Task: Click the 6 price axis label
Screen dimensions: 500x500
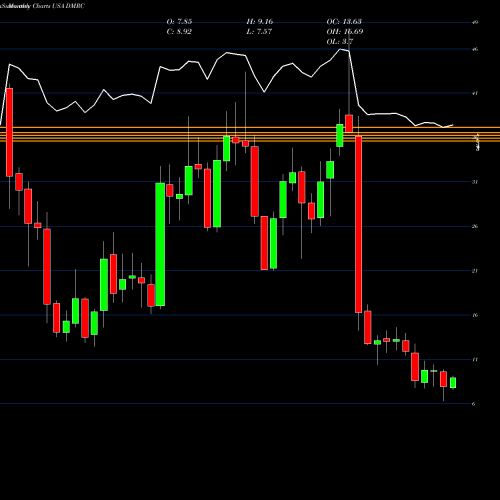Action: point(474,404)
